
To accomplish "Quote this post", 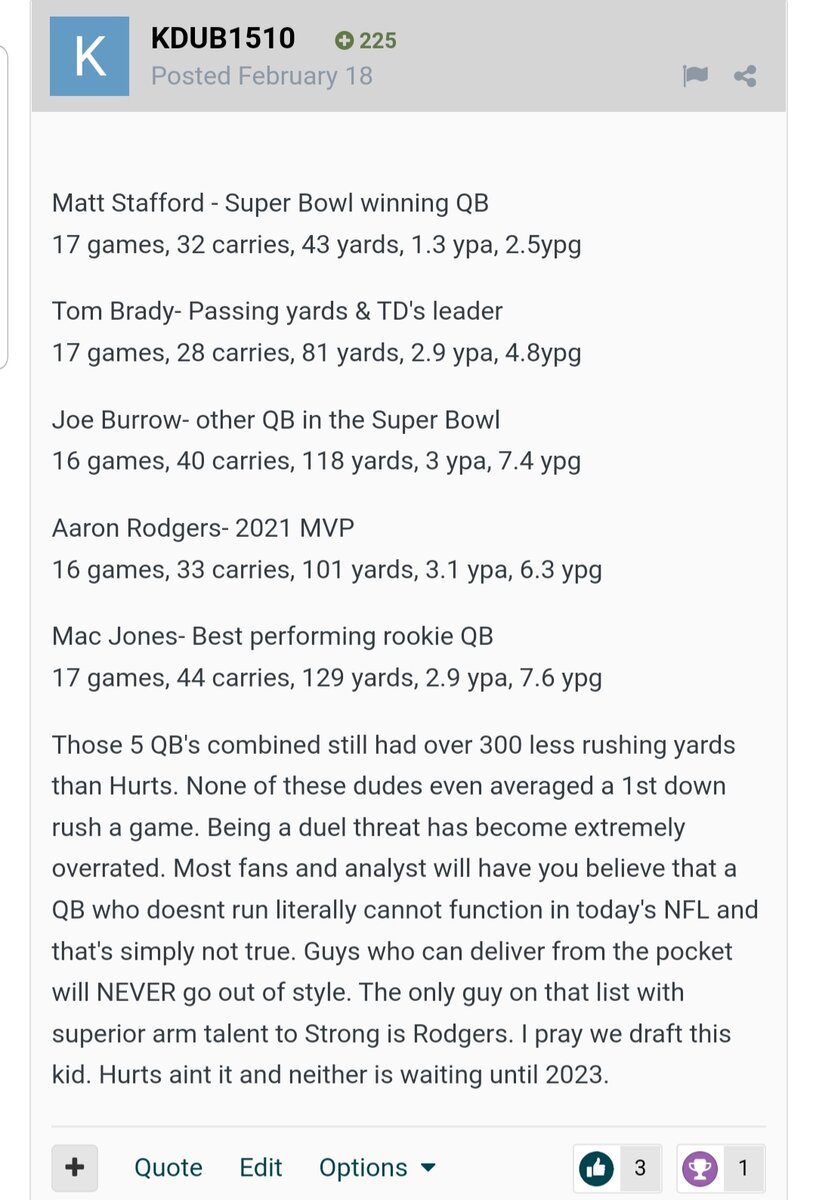I will click(x=168, y=1167).
